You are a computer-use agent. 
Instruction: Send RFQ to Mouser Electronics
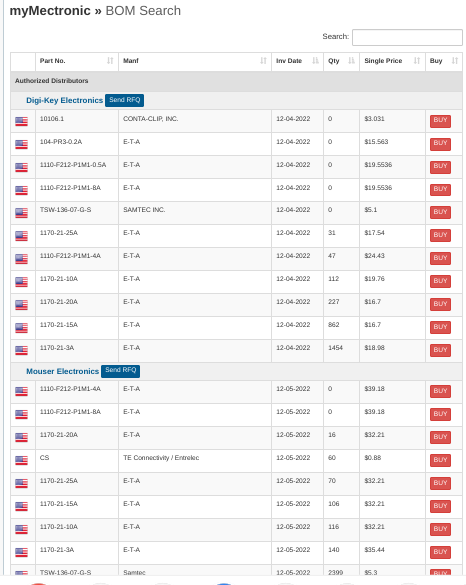(121, 370)
